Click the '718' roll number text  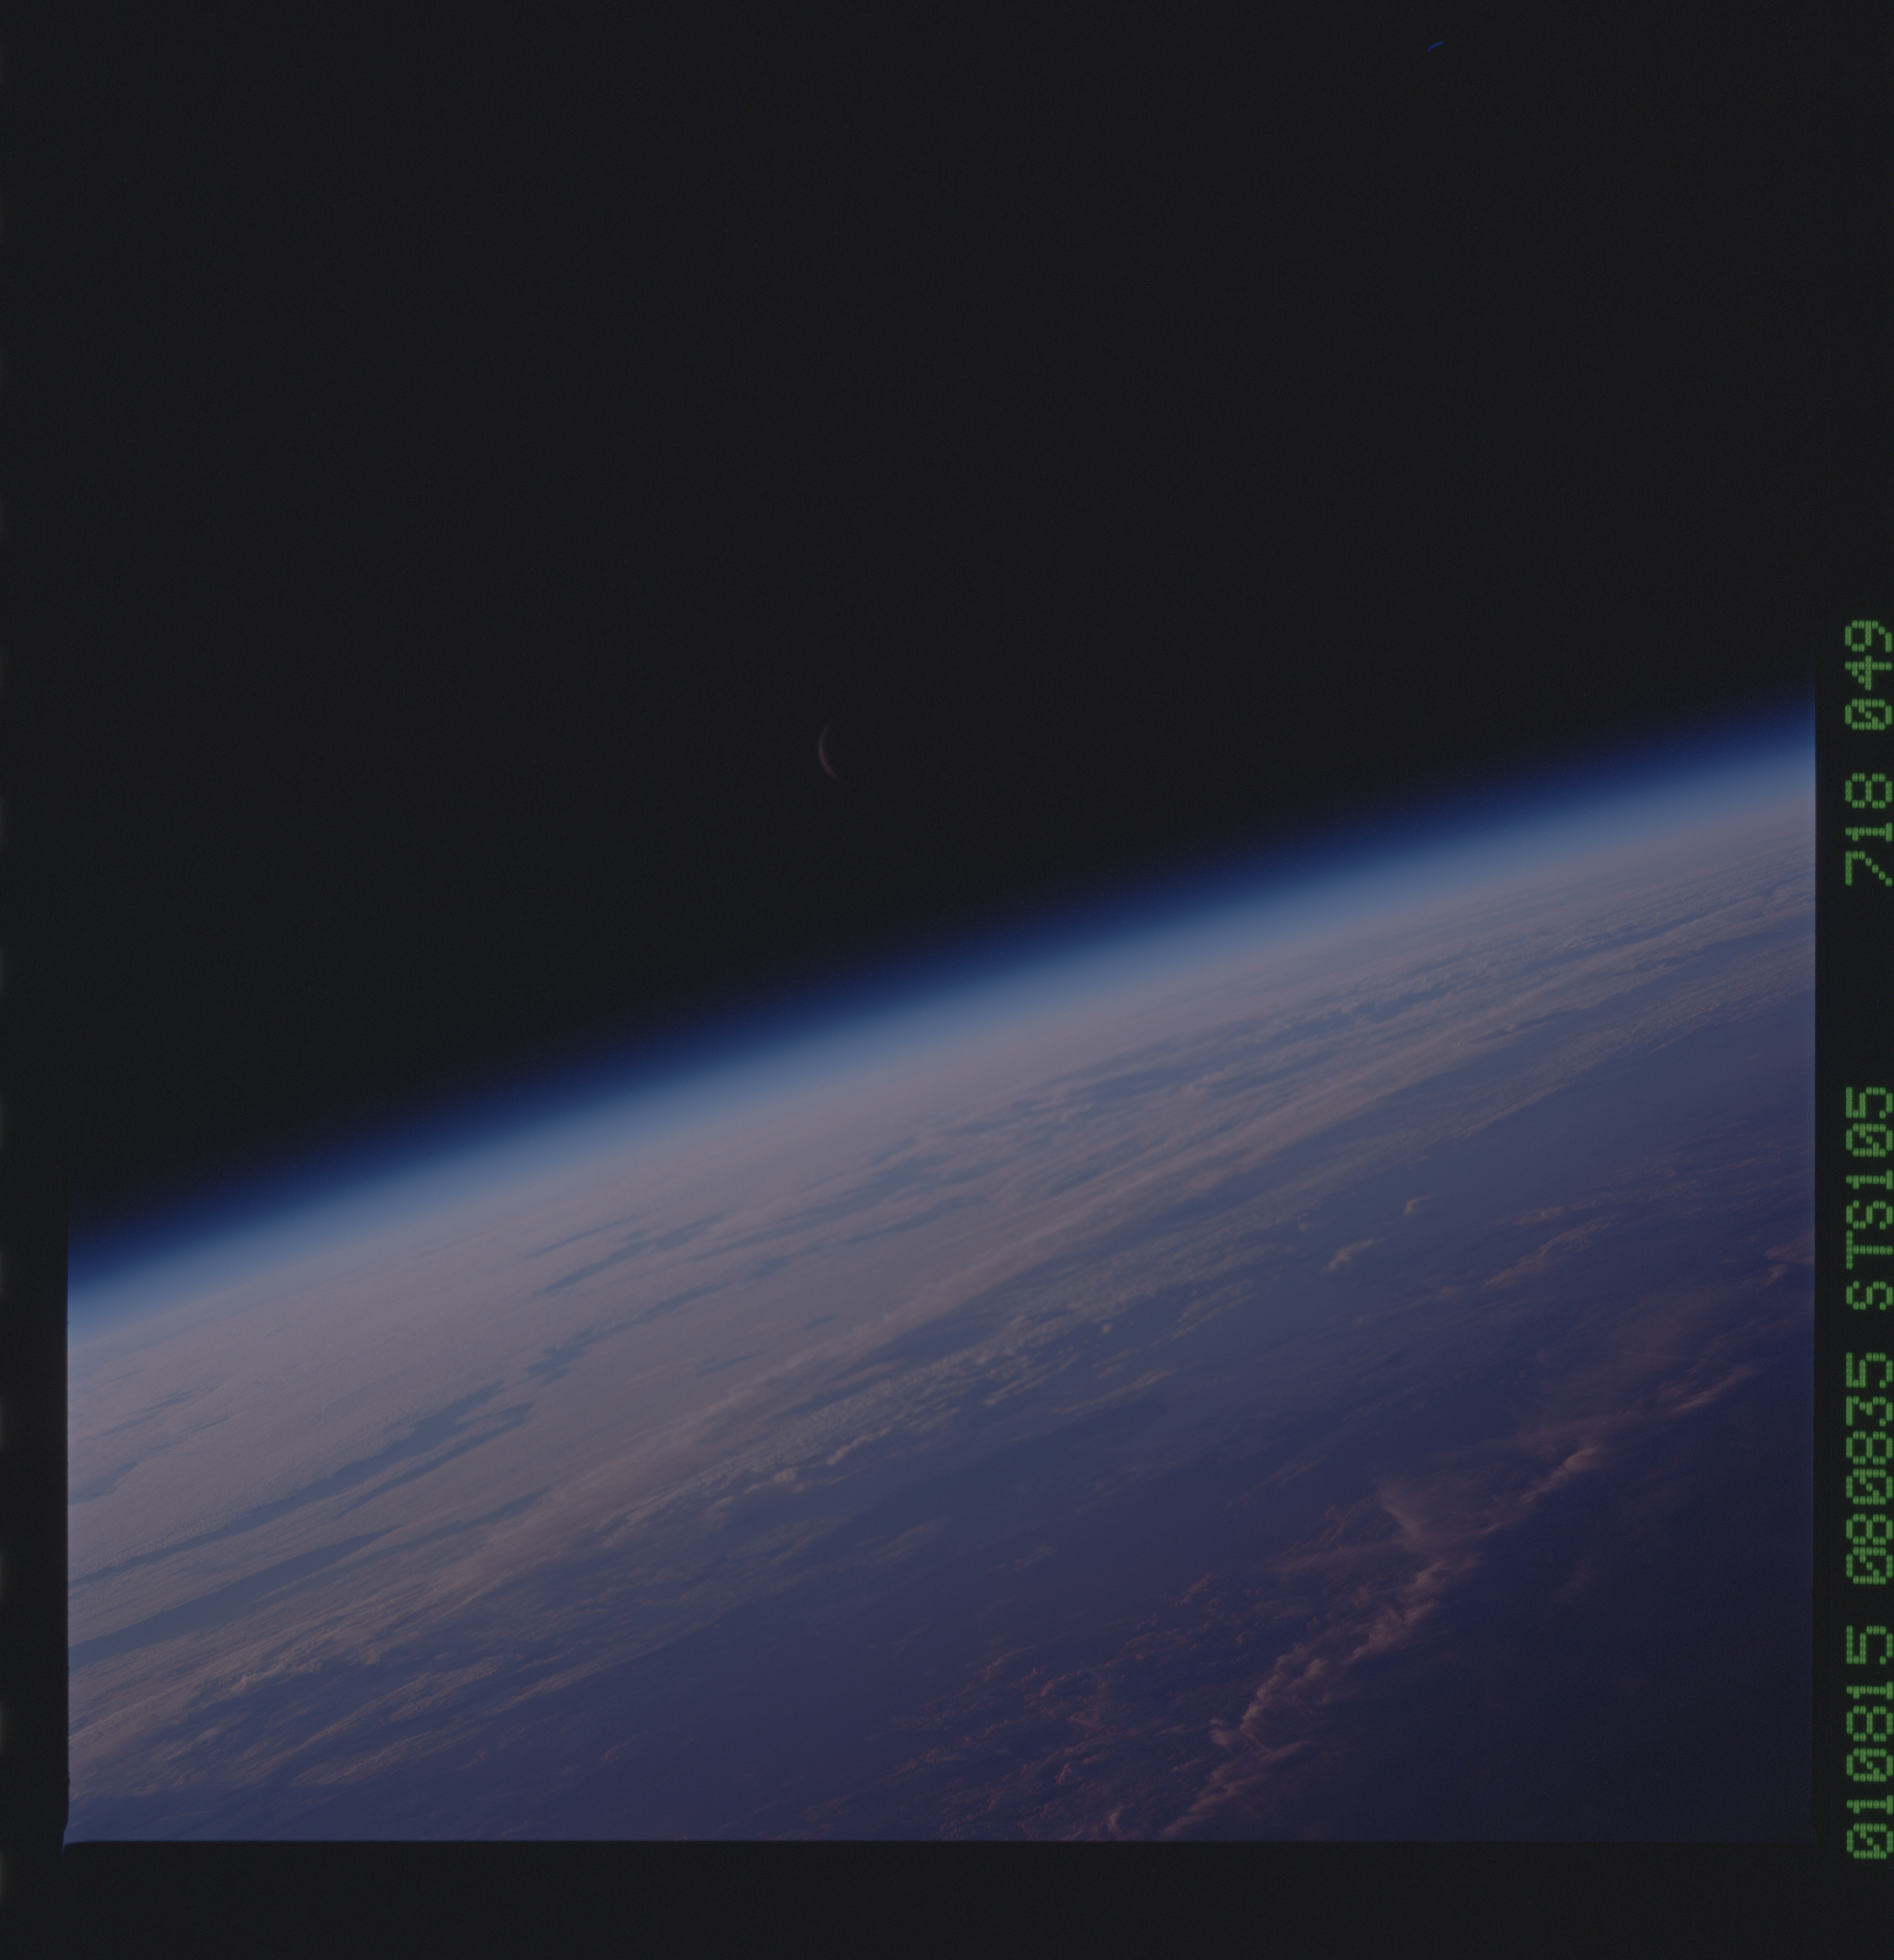click(1868, 829)
